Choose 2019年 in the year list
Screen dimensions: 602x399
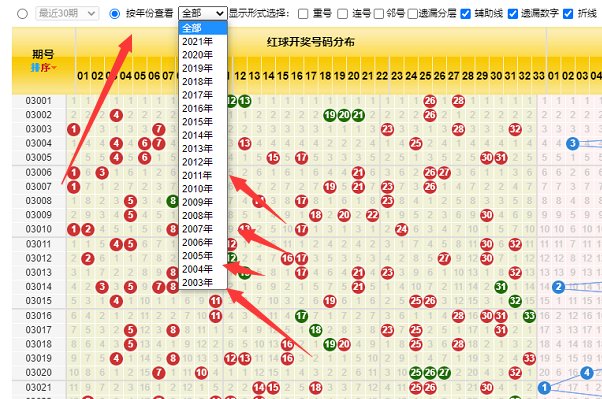(x=203, y=68)
